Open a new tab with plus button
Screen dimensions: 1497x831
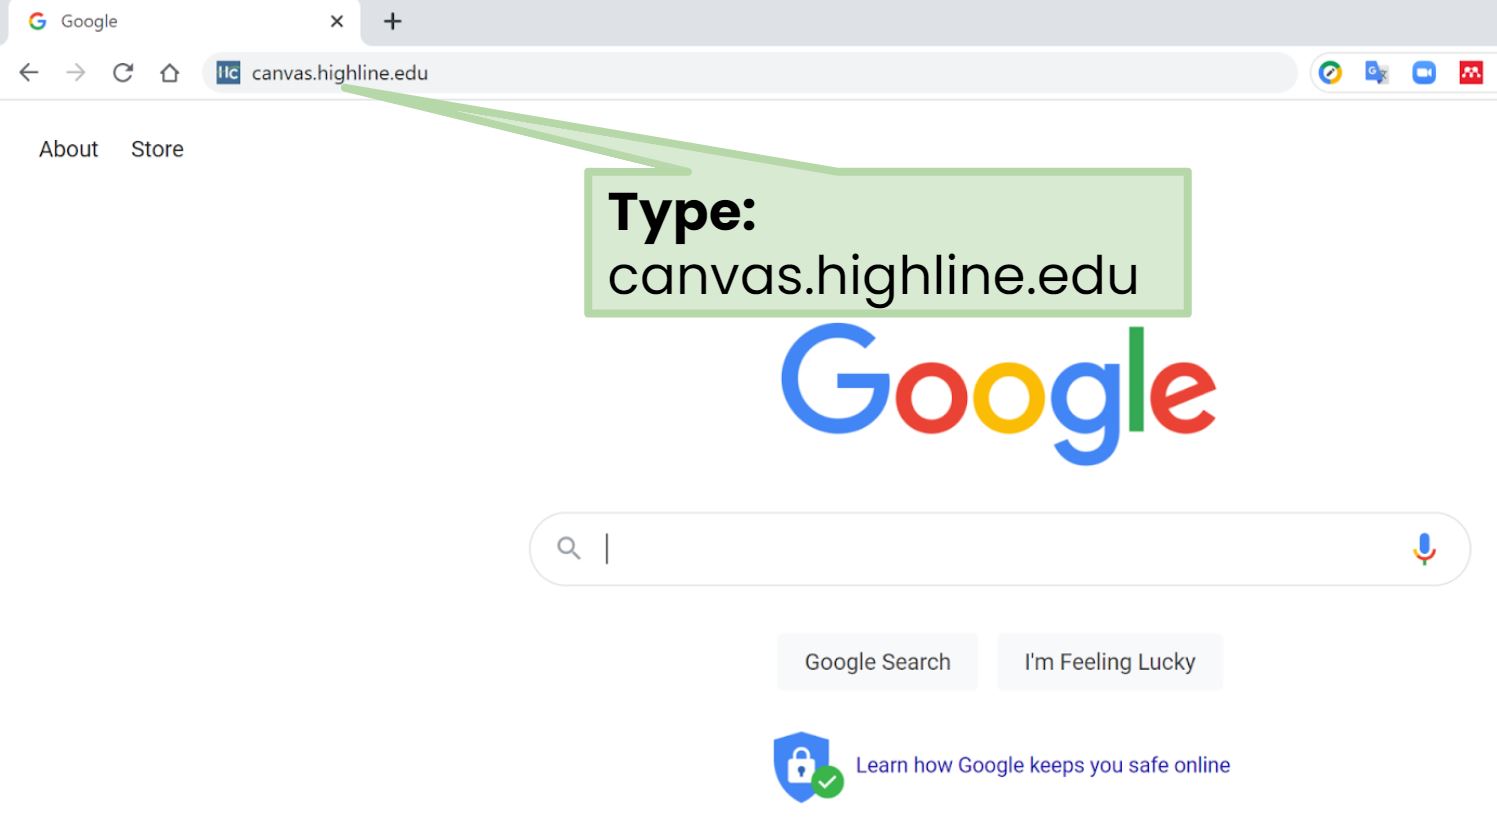tap(393, 21)
